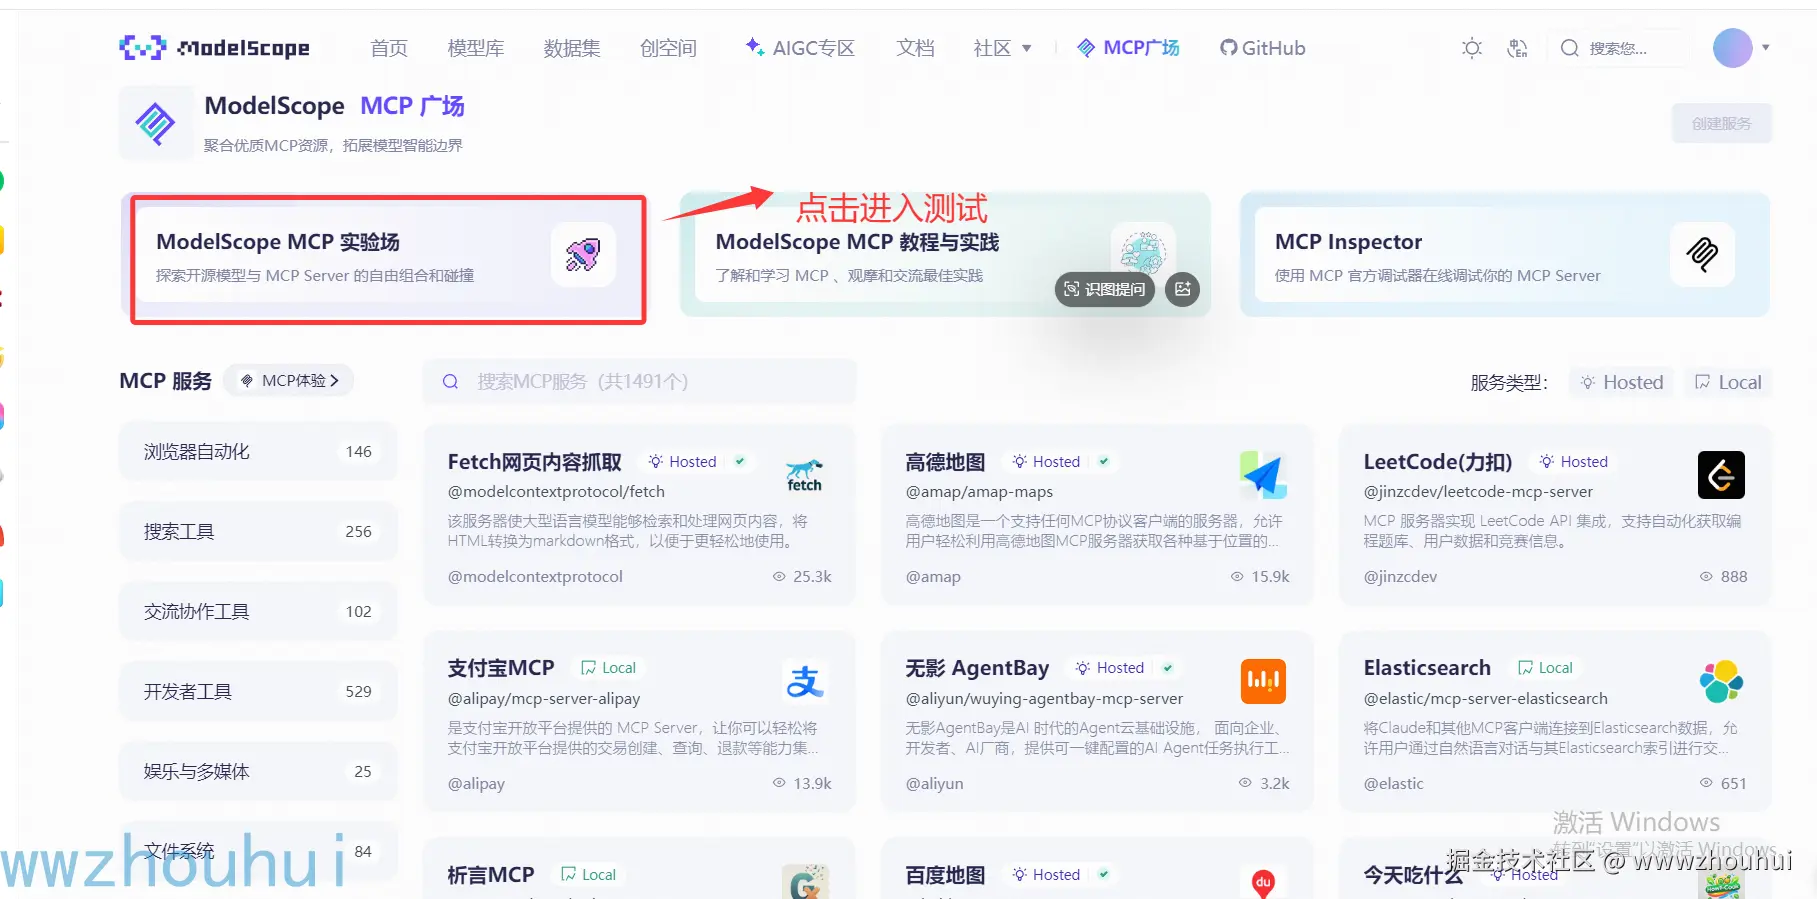1817x899 pixels.
Task: Click image save icon beside 识图提问
Action: 1182,289
